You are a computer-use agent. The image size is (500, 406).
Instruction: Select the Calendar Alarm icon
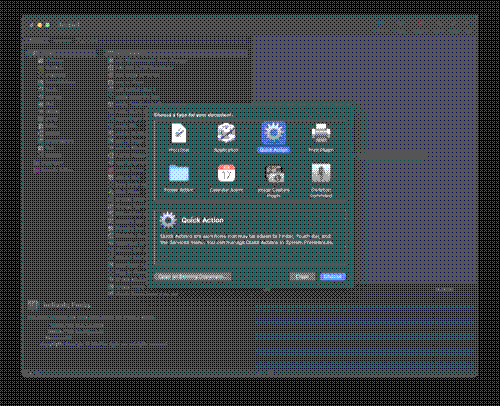226,173
